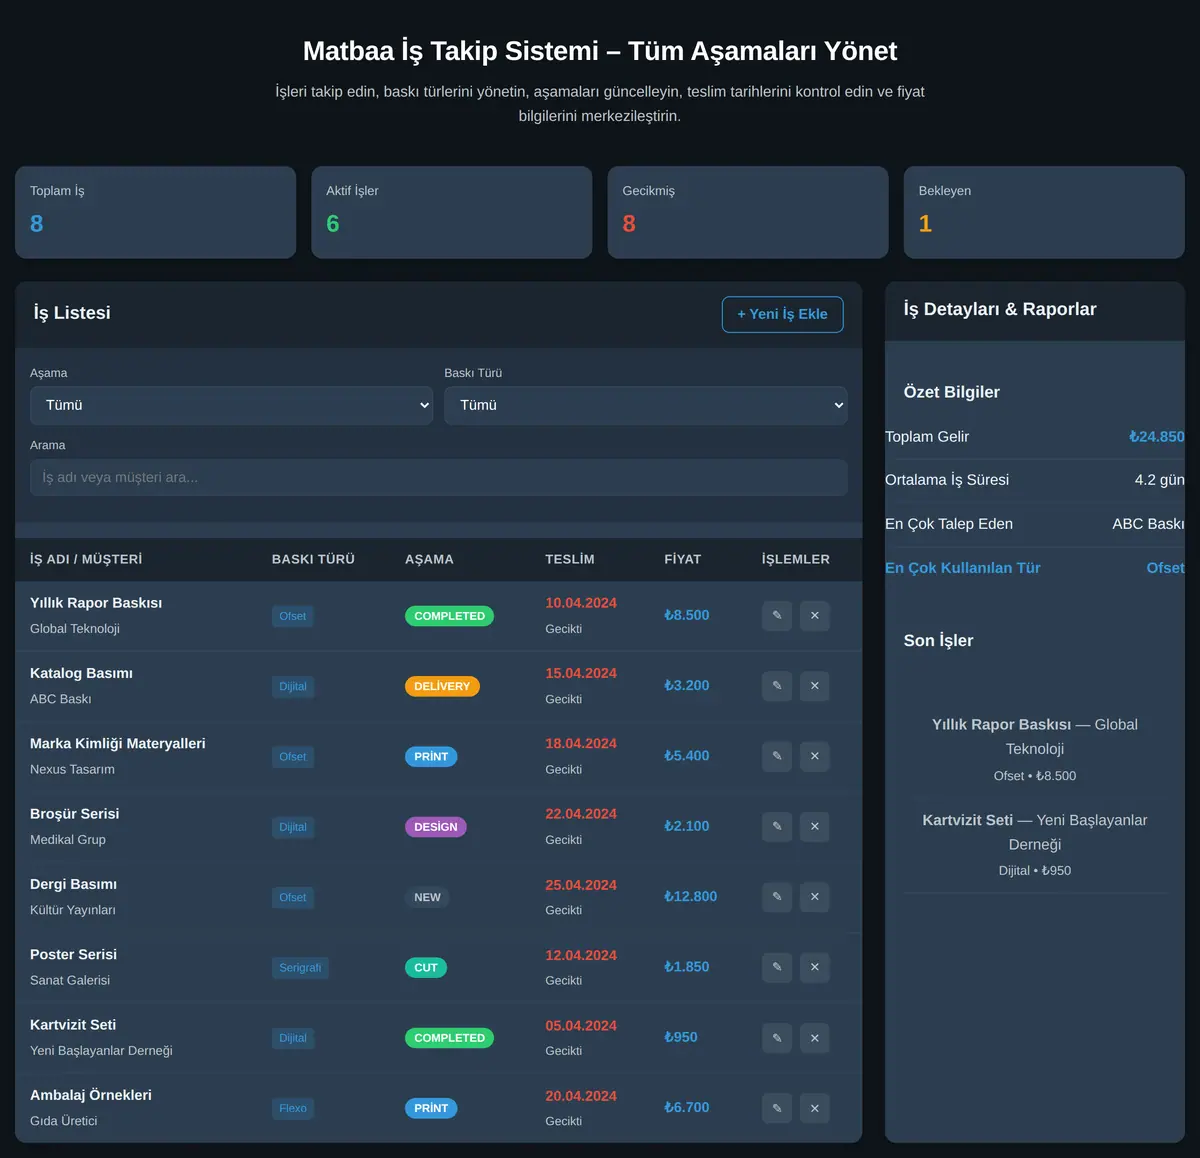Click the 10.04.2024 delivery date
1200x1158 pixels.
(581, 603)
